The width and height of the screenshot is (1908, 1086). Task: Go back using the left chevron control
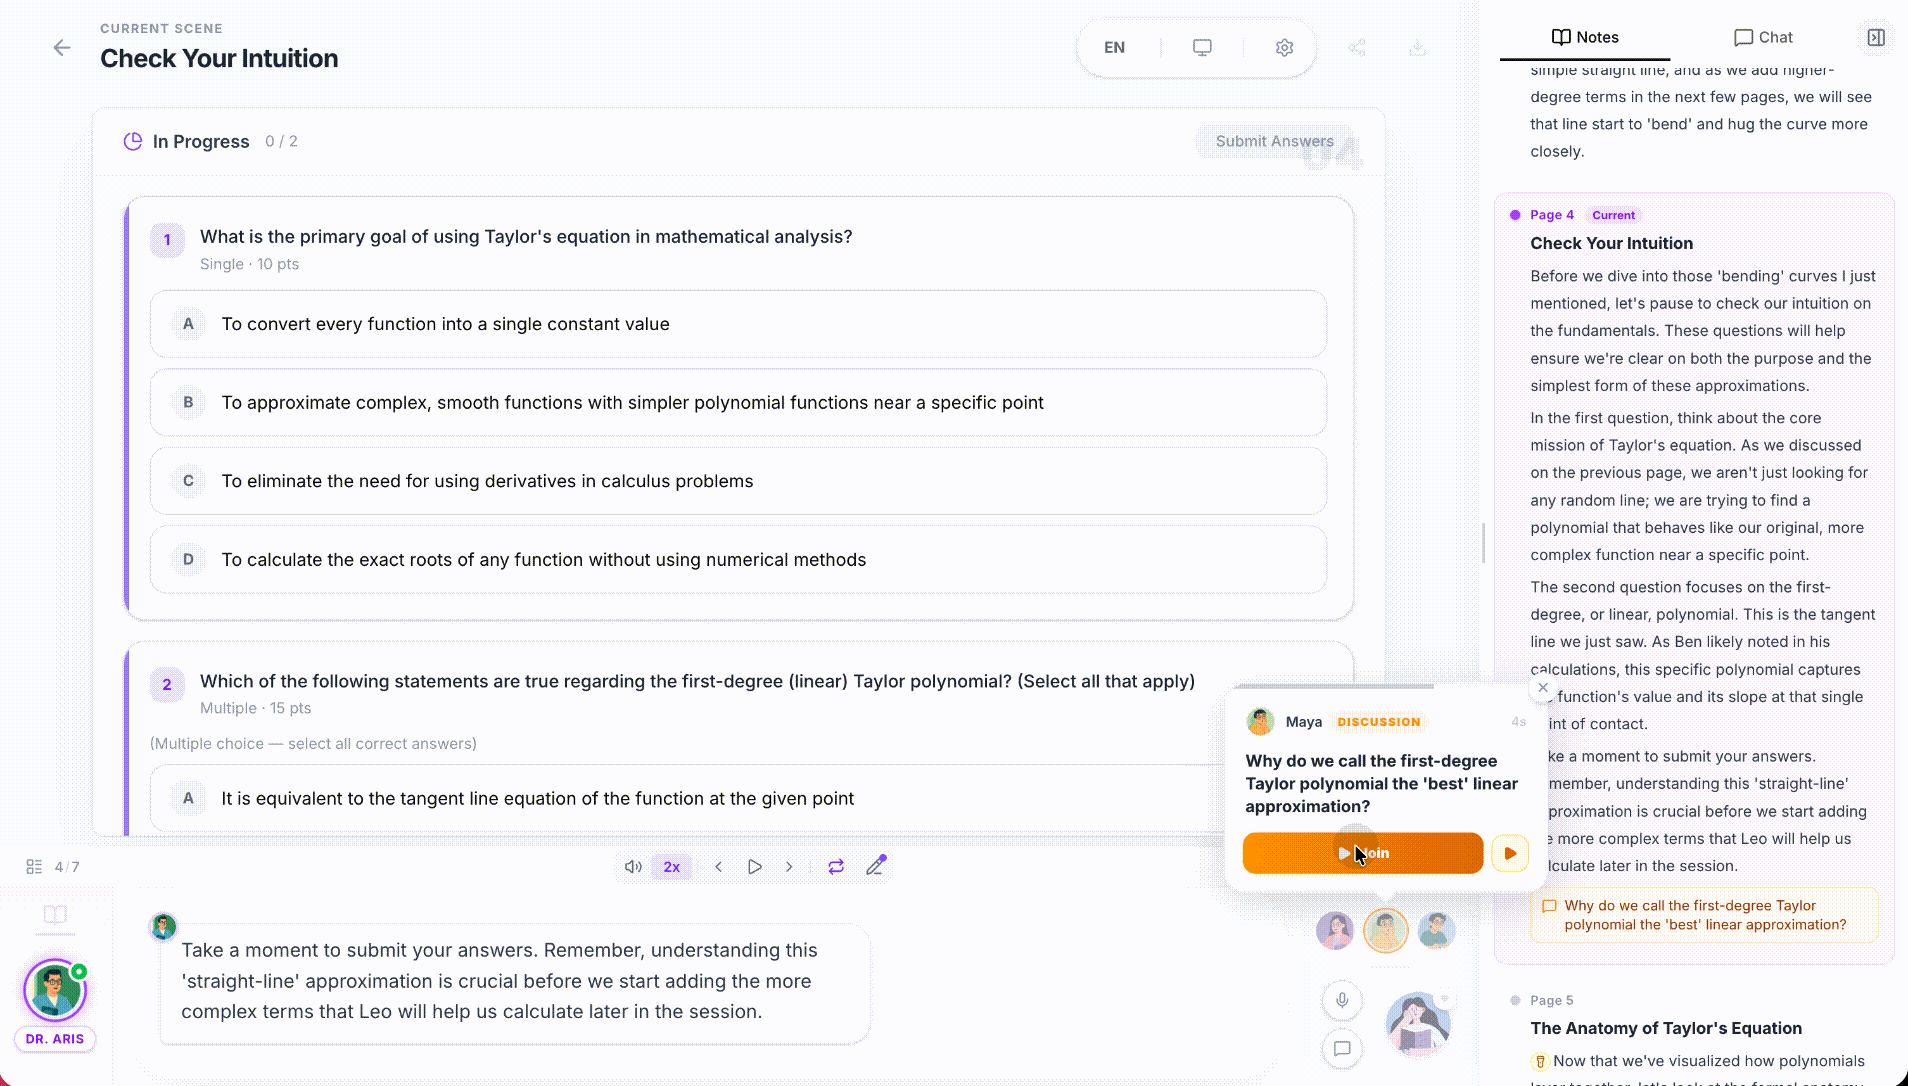coord(719,866)
